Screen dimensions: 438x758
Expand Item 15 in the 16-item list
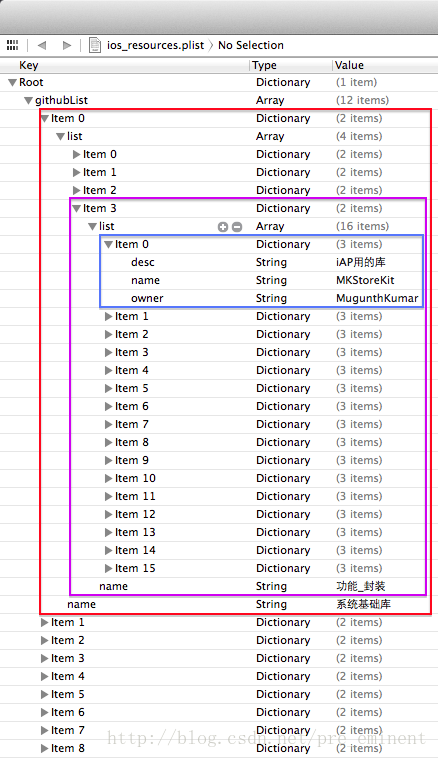coord(108,568)
